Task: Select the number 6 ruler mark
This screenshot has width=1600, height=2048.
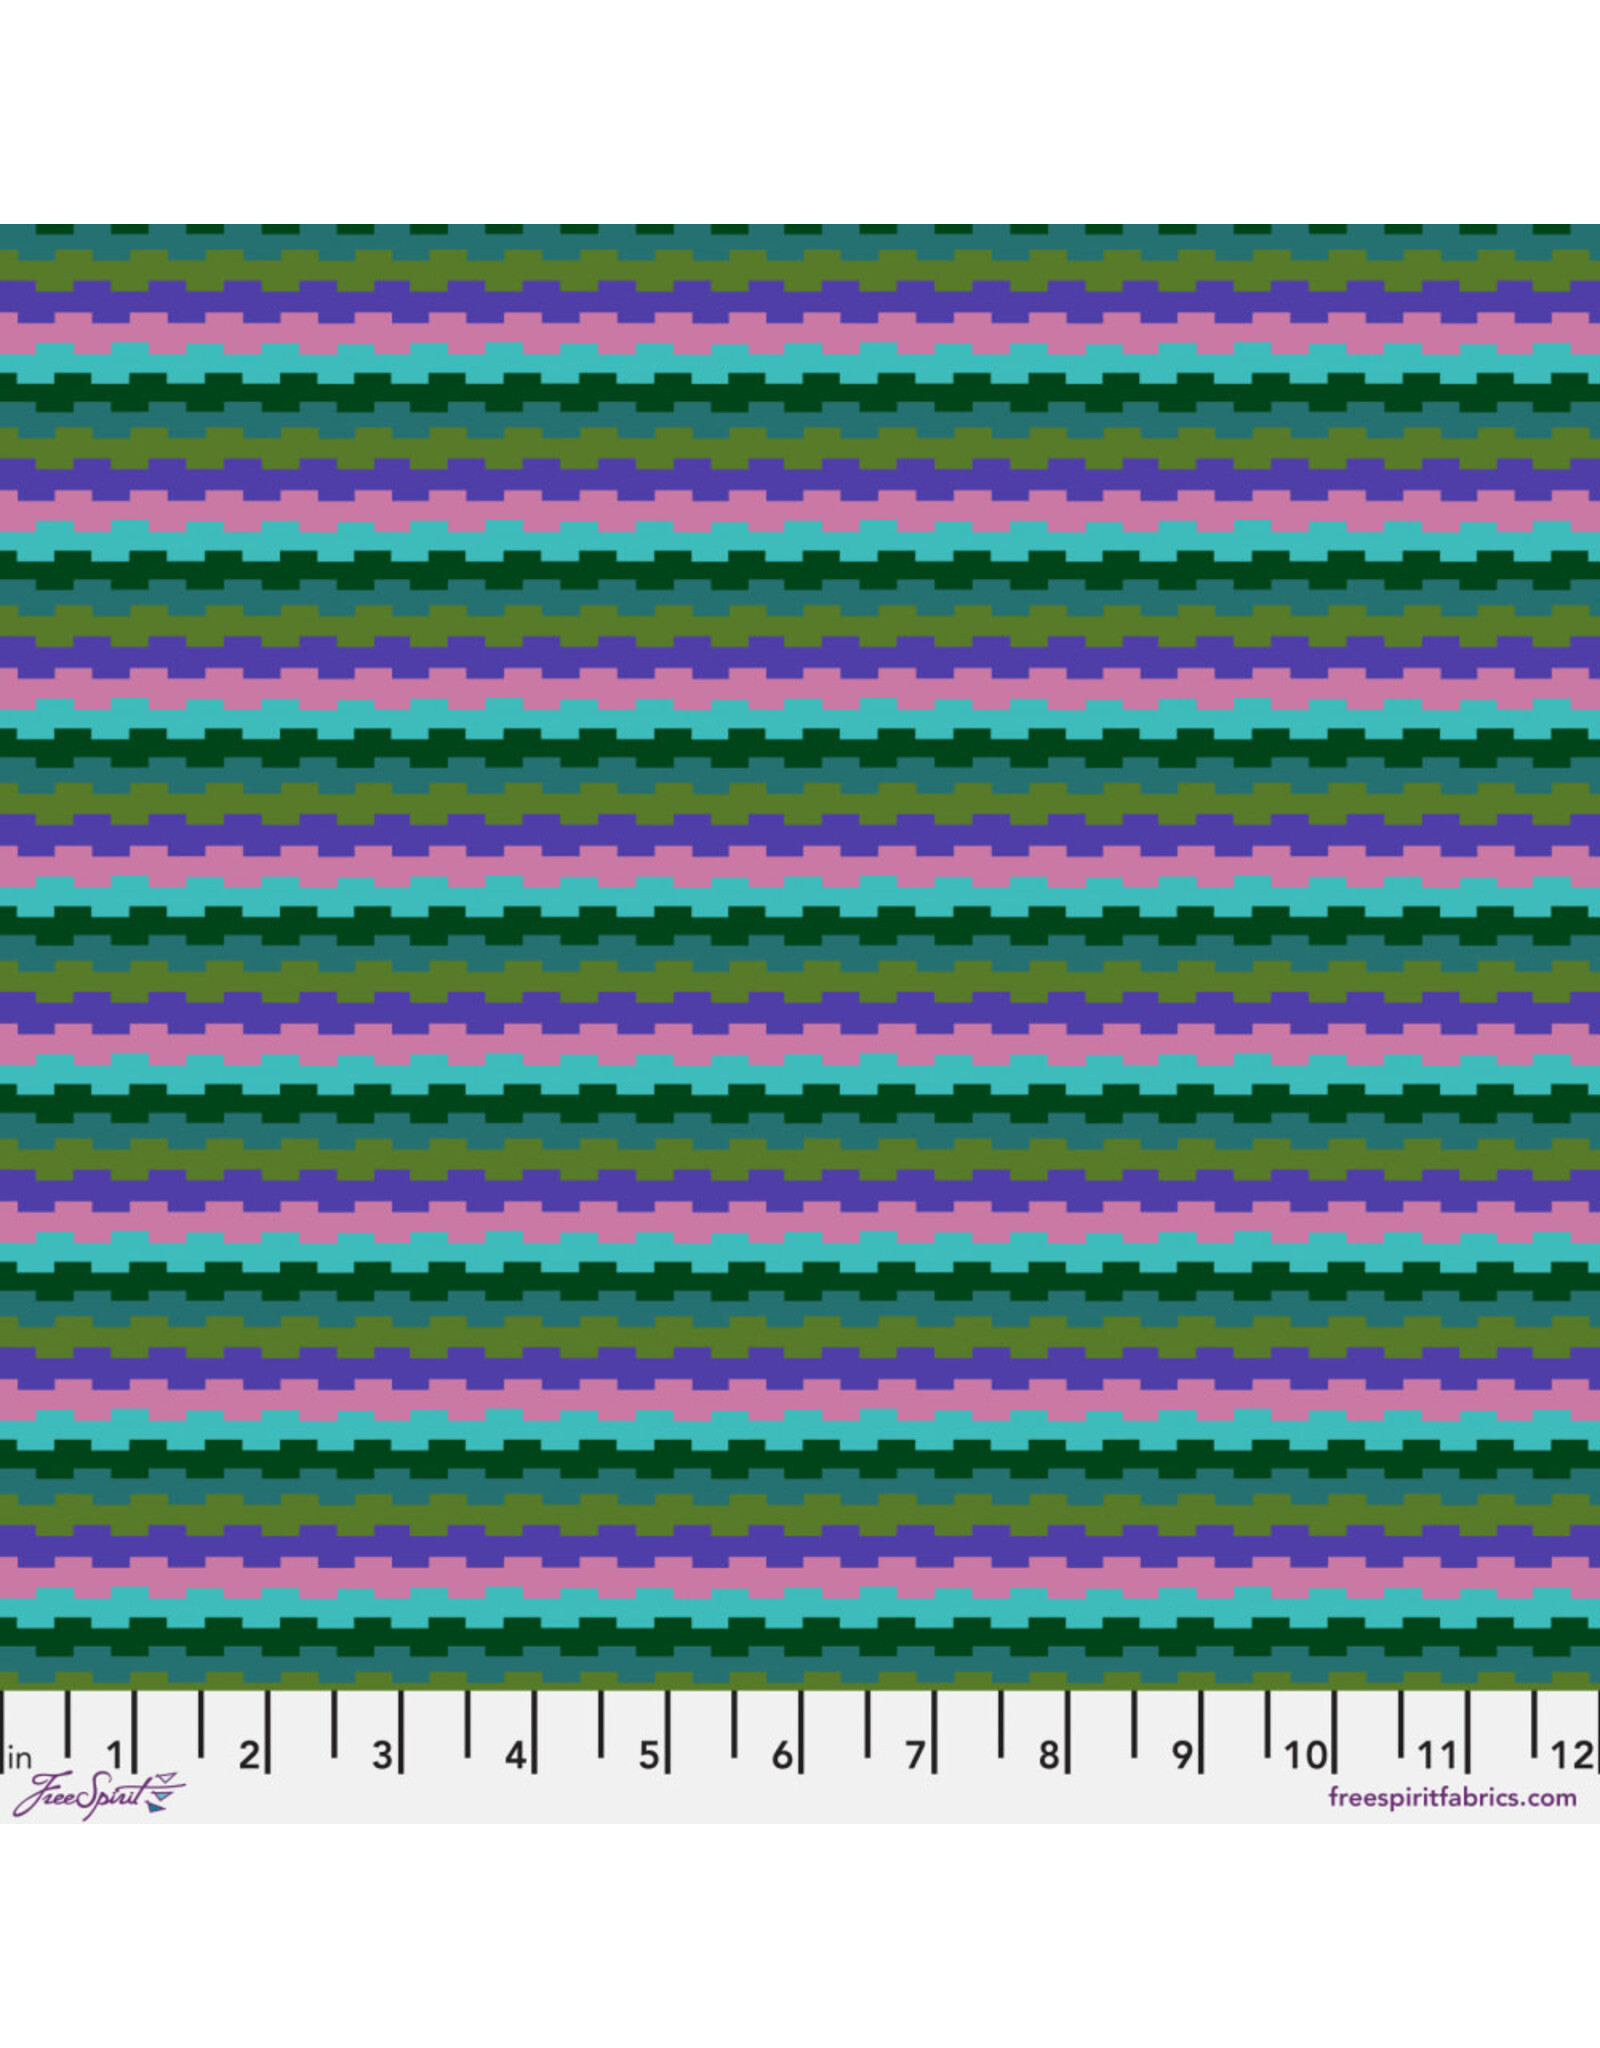Action: coord(781,1754)
